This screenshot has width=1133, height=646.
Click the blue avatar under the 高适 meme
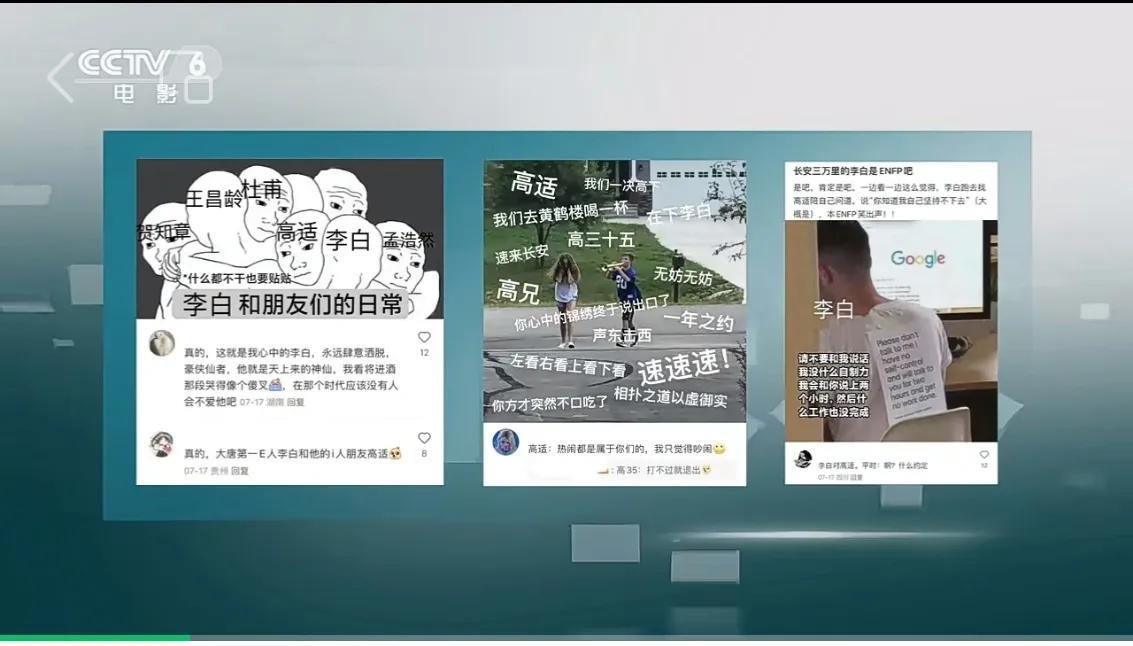tap(506, 442)
